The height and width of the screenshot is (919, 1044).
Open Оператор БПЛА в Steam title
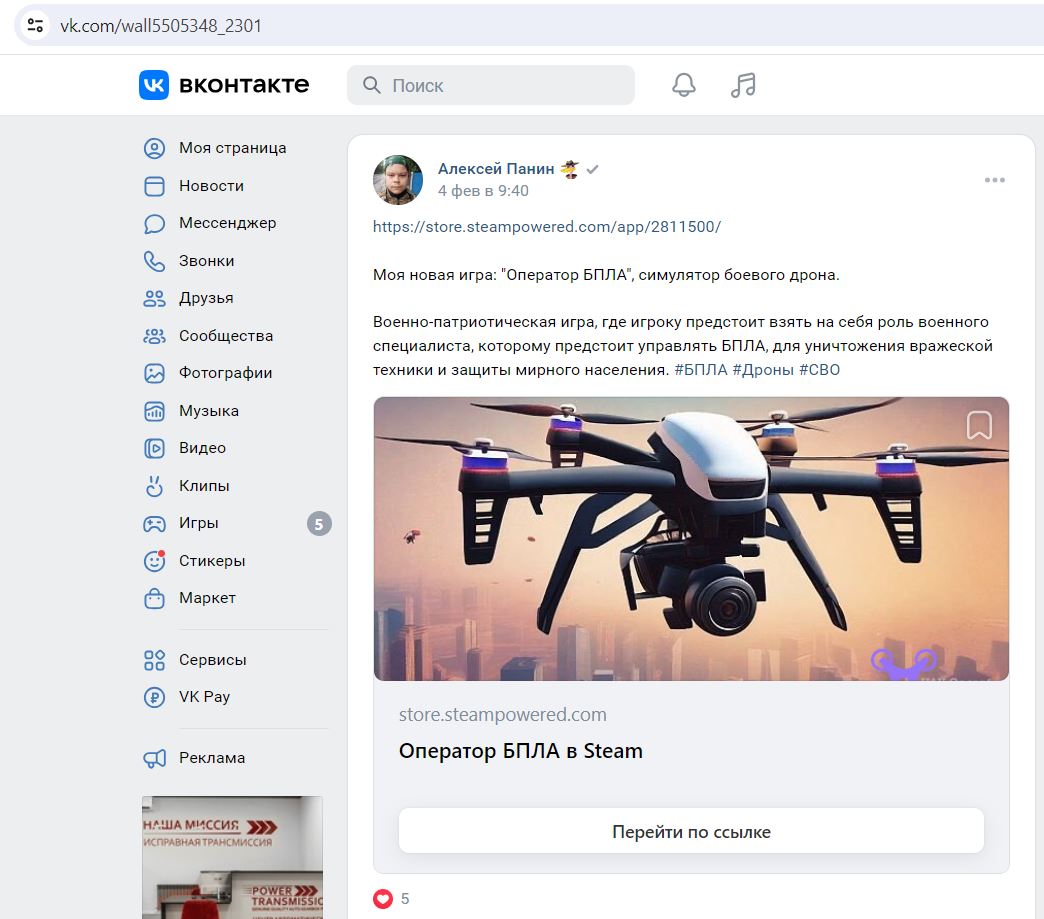coord(521,751)
